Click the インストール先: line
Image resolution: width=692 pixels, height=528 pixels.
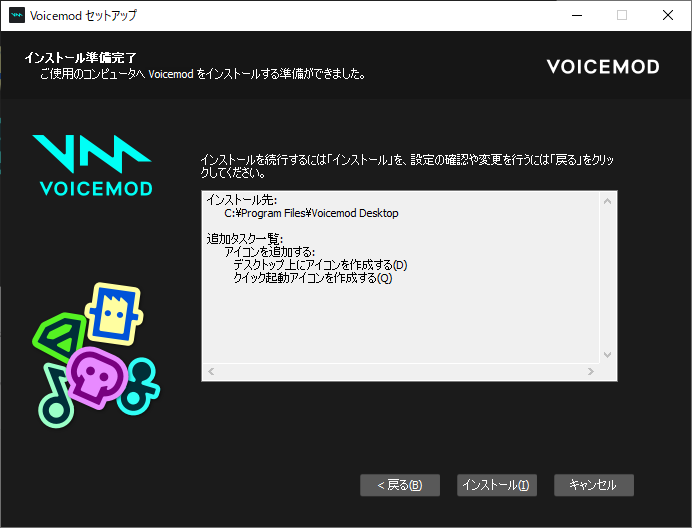[242, 200]
